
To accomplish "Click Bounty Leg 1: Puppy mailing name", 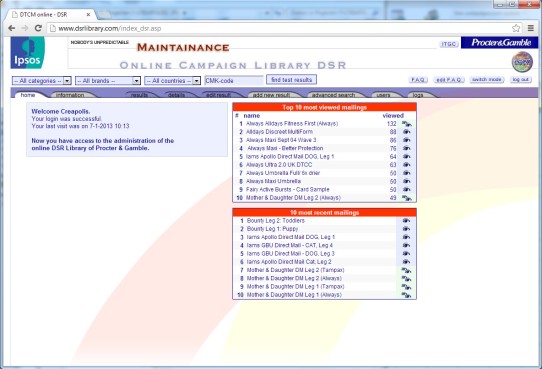I will click(272, 229).
